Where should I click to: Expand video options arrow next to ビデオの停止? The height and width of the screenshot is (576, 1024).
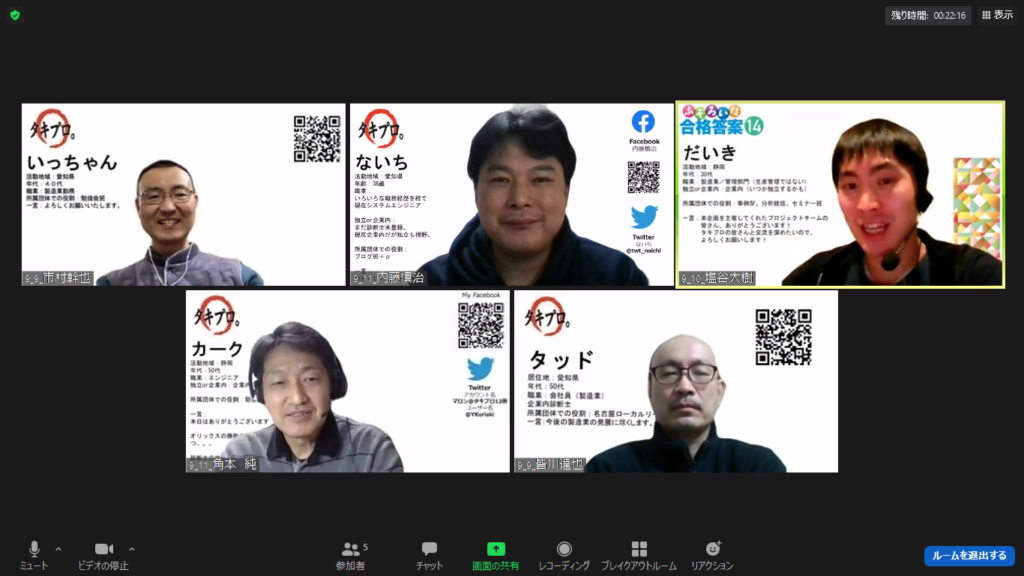132,549
